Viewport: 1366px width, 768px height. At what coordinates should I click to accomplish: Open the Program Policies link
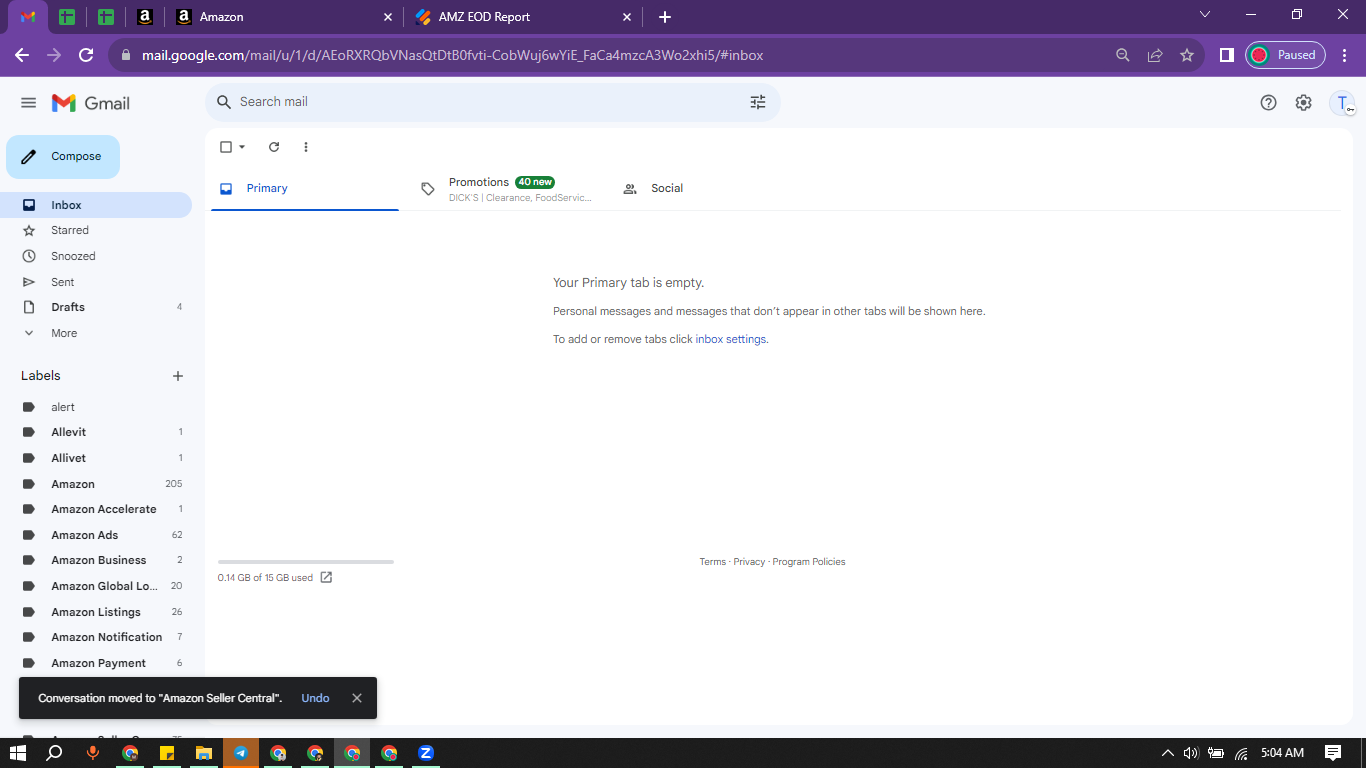tap(809, 562)
